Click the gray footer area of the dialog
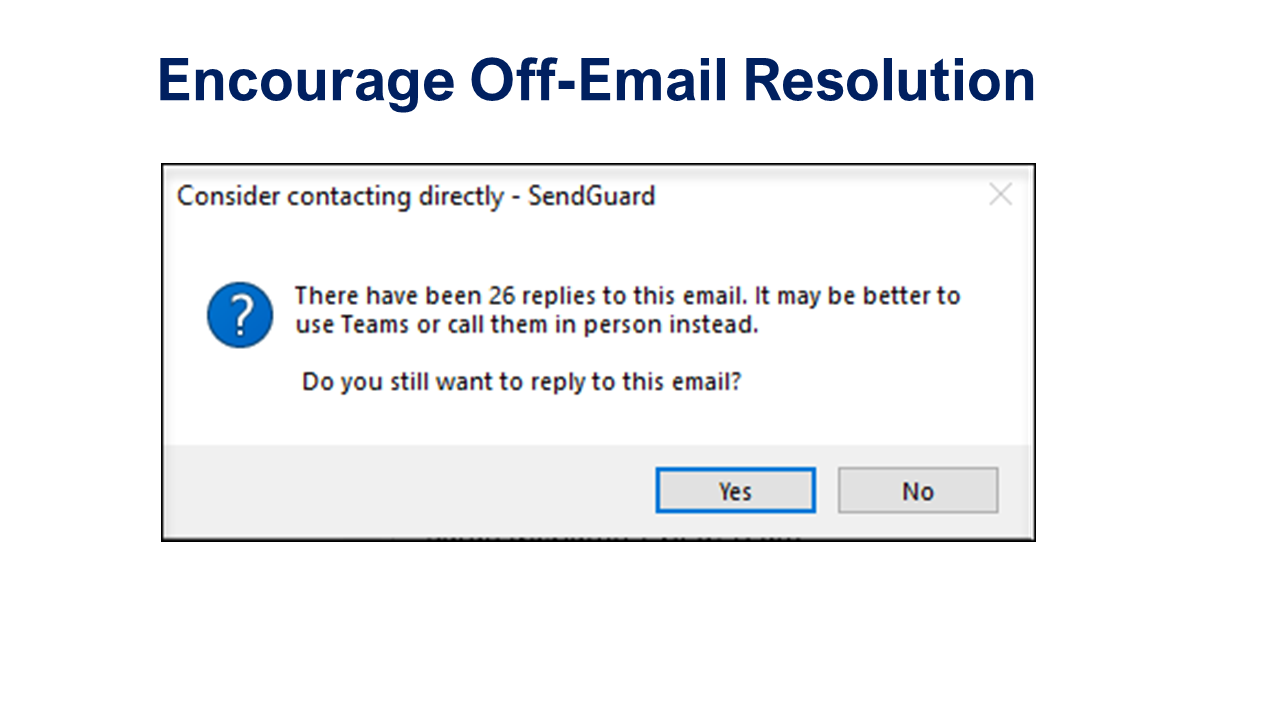1280x720 pixels. click(400, 492)
